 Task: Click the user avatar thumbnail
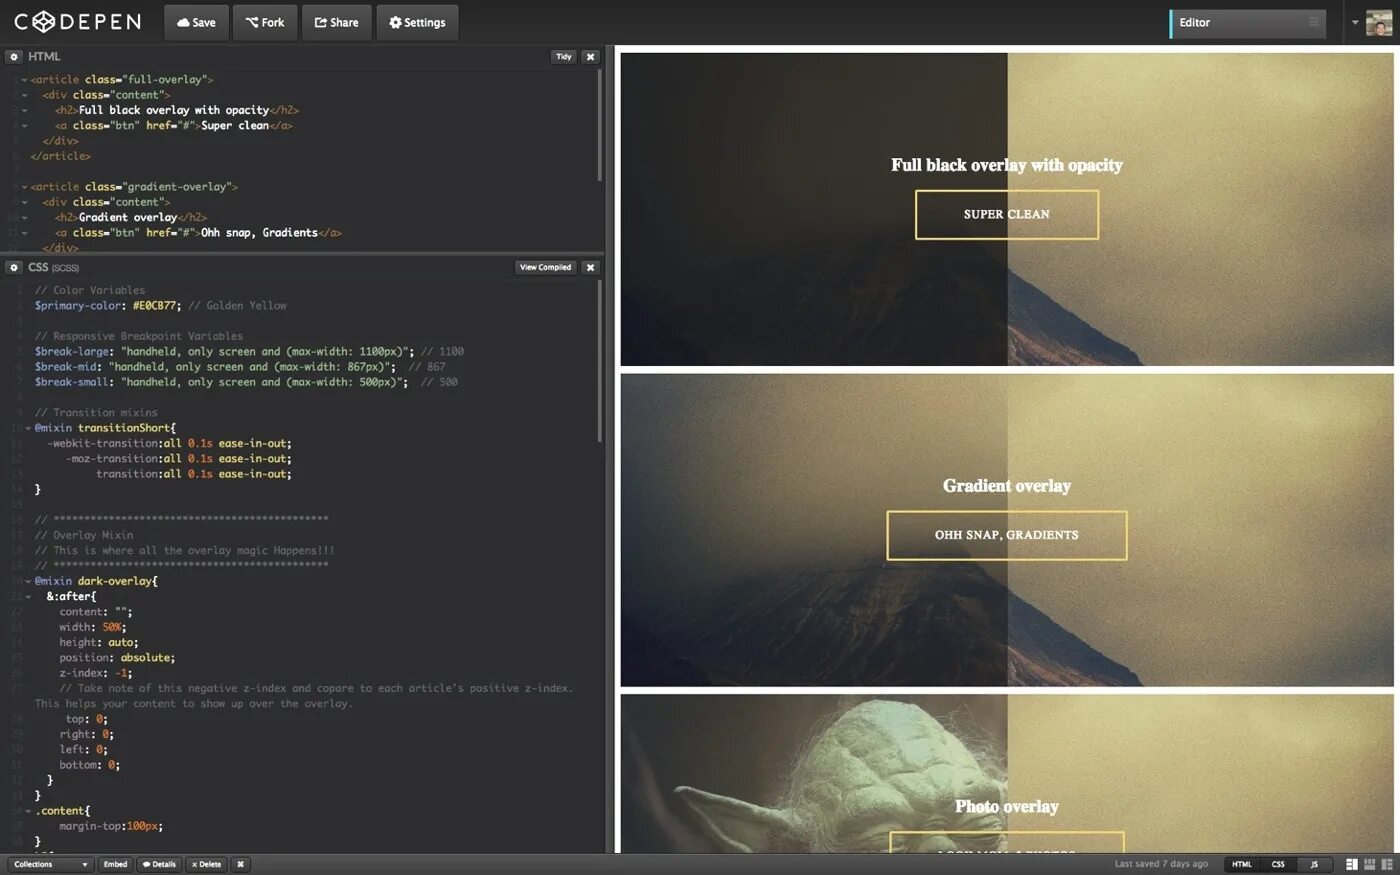(x=1378, y=23)
